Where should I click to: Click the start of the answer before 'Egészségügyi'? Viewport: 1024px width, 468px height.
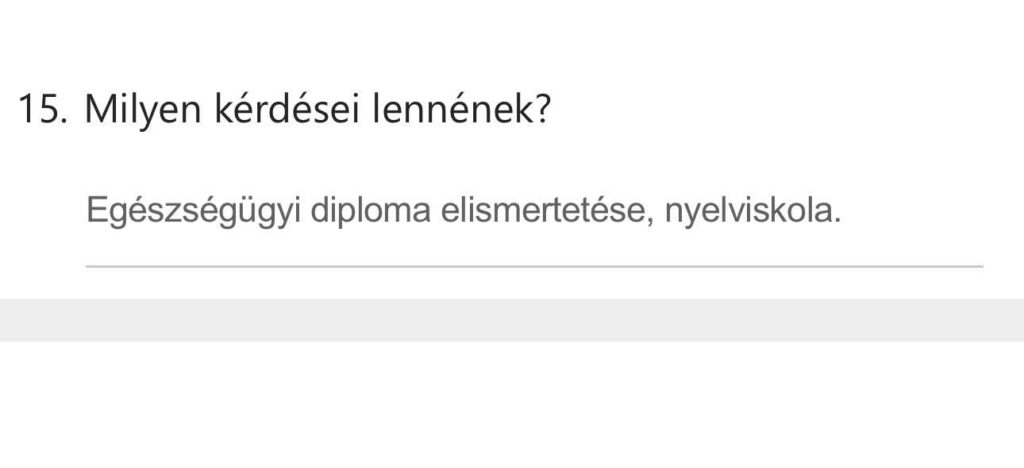coord(88,213)
